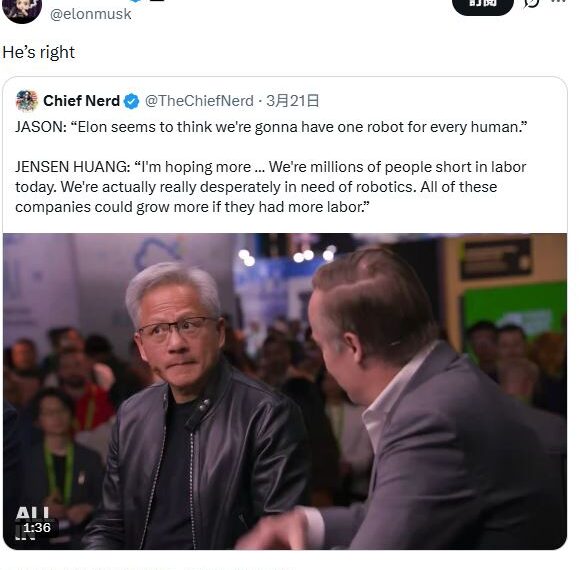Click the JENSEN HUANG quote paragraph
Image resolution: width=580 pixels, height=570 pixels.
pos(270,187)
